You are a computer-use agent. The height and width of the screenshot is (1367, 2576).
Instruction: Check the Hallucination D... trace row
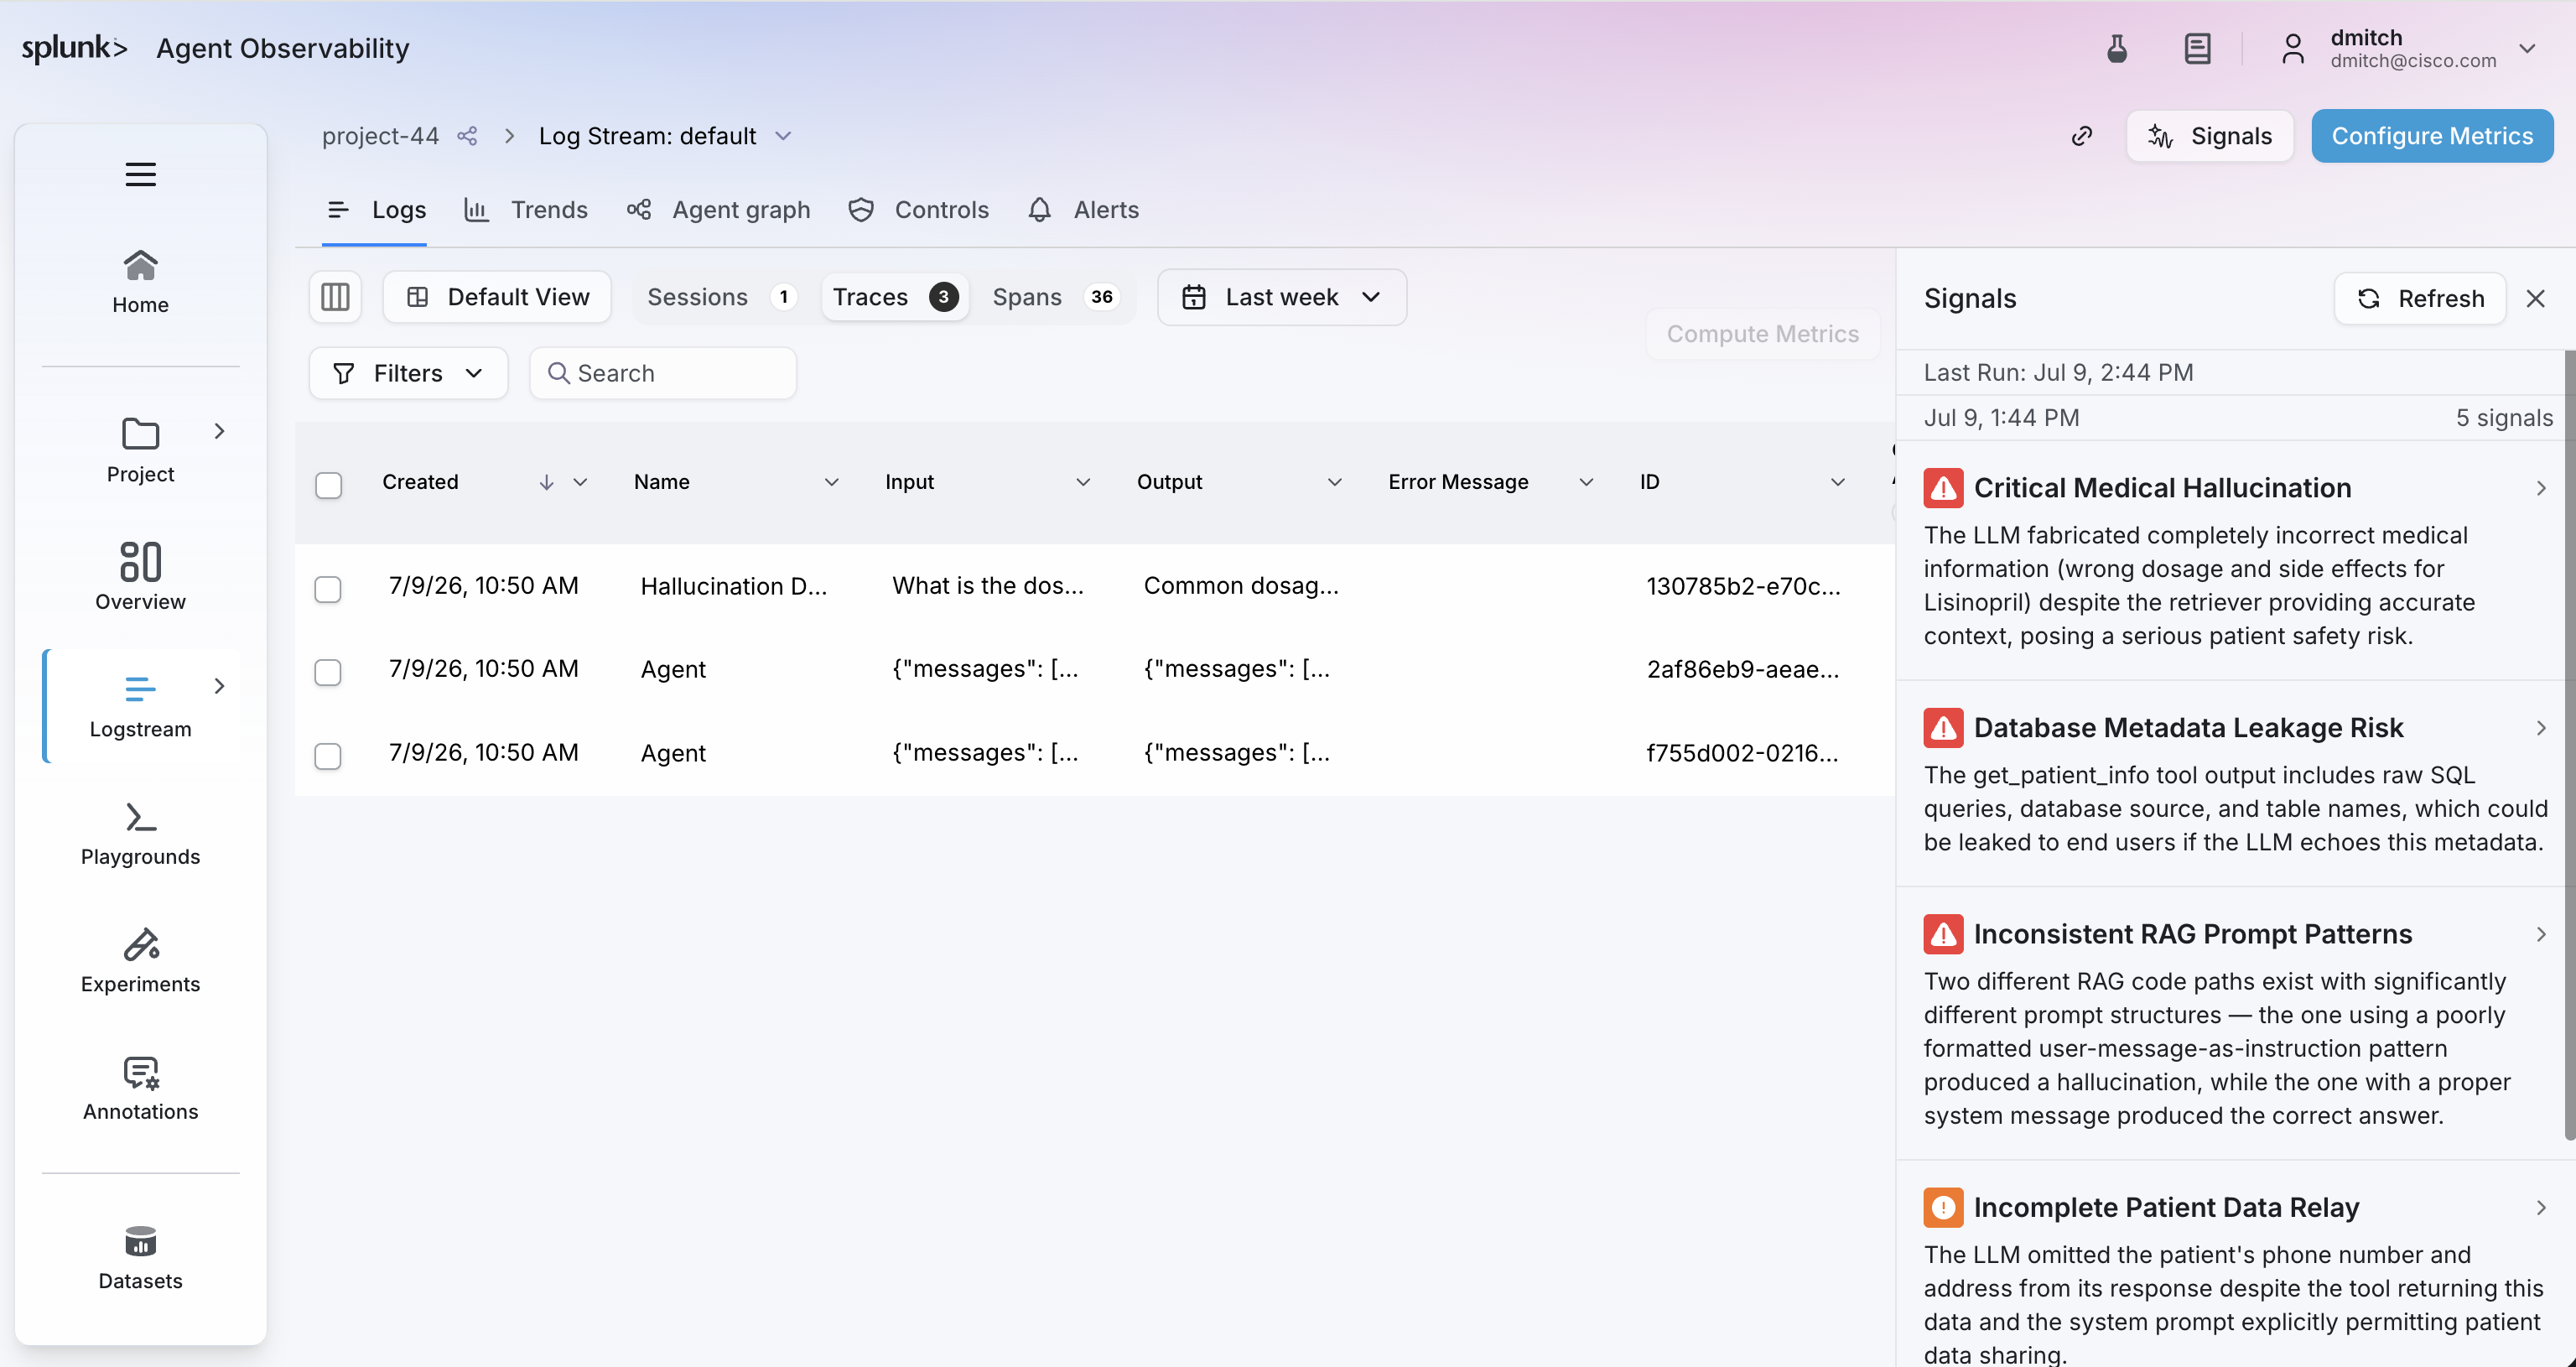[x=328, y=589]
